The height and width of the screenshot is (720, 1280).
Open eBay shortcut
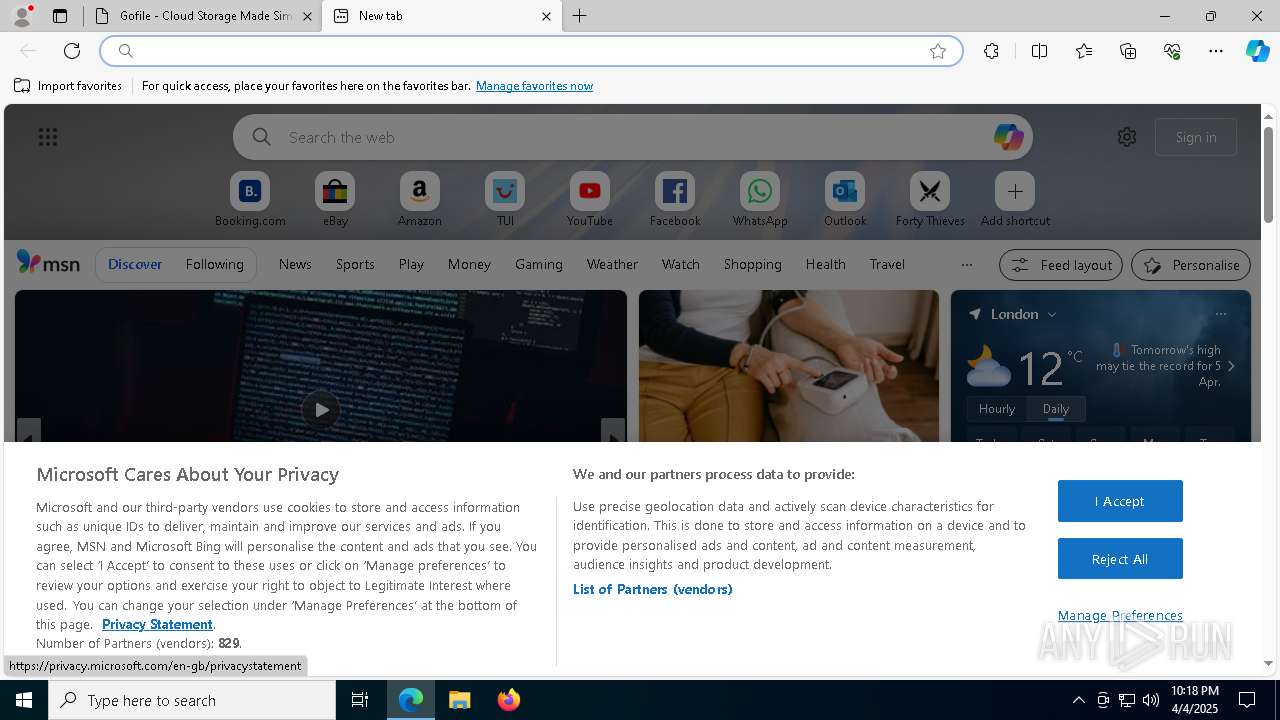click(x=335, y=200)
